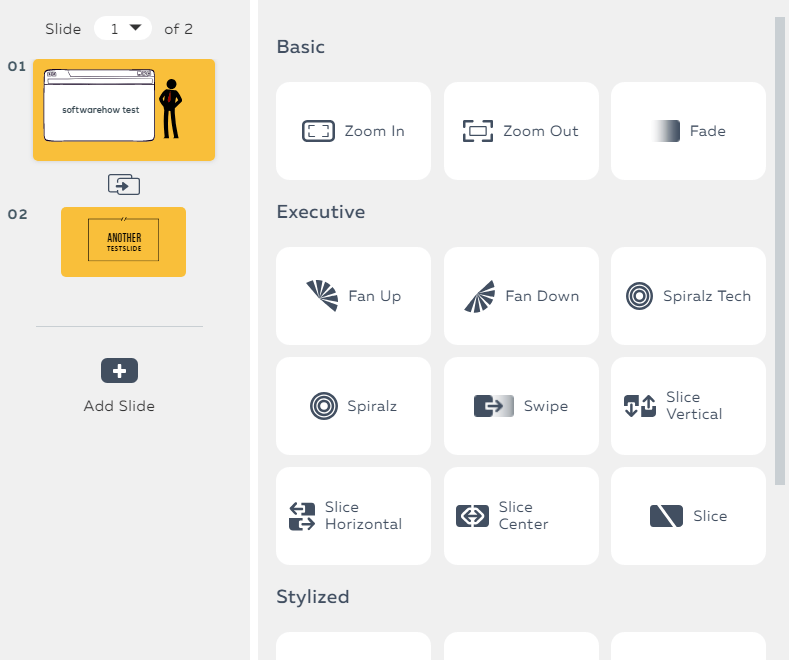Image resolution: width=789 pixels, height=660 pixels.
Task: Click the slide number 02 label
Action: click(x=17, y=214)
